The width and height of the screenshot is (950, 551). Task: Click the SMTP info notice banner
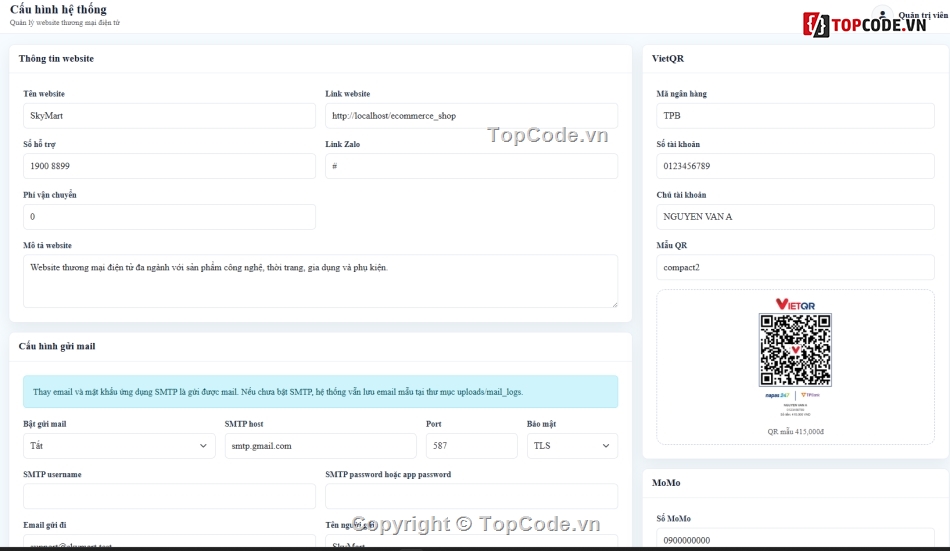click(321, 392)
